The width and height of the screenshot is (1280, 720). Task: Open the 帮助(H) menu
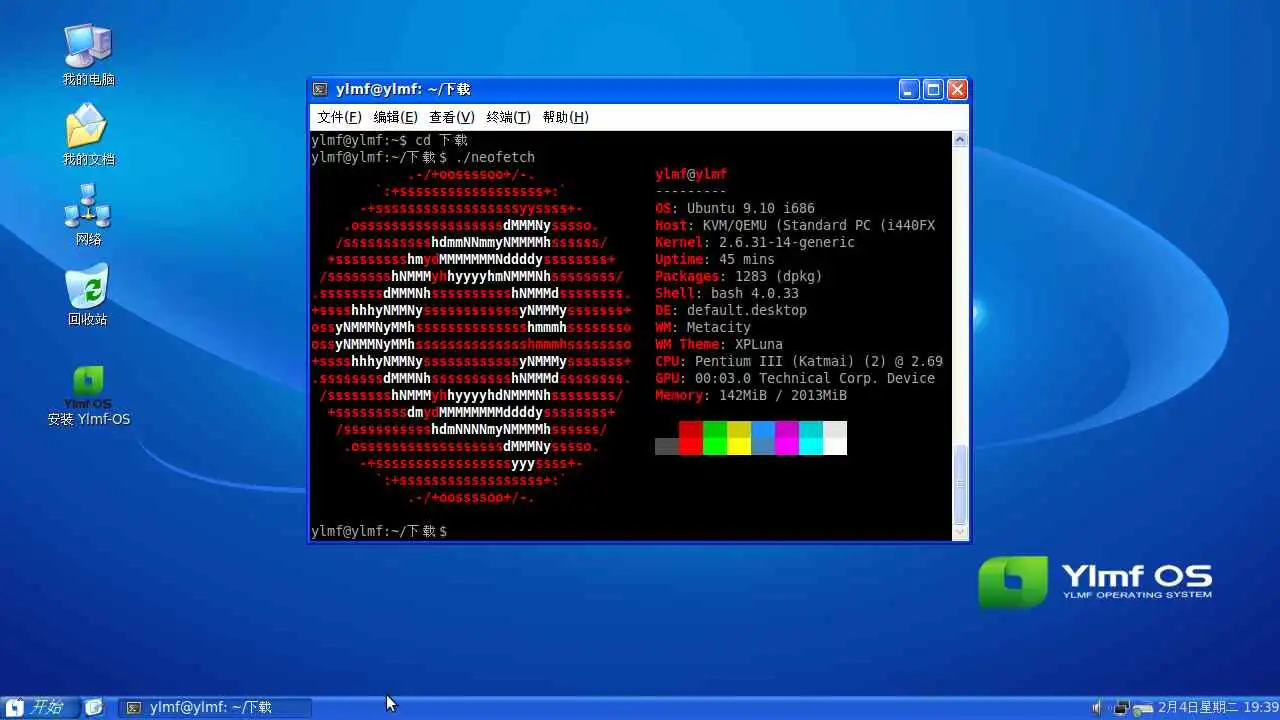click(x=565, y=117)
